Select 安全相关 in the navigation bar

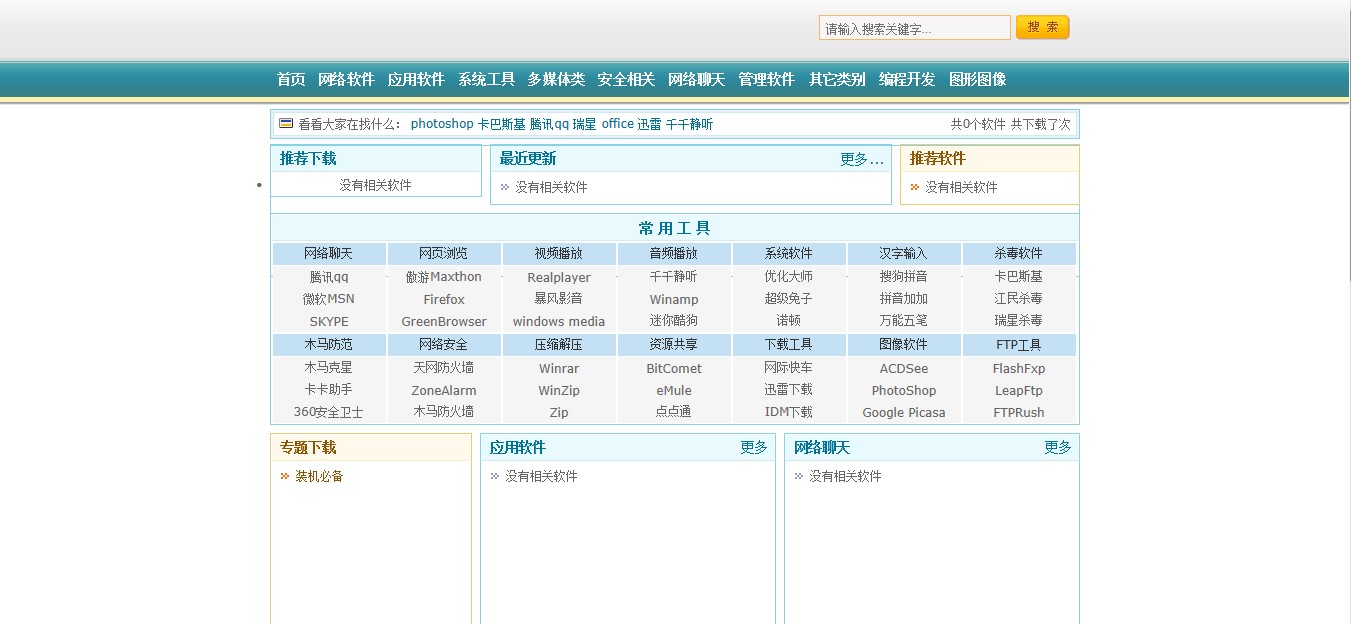click(x=626, y=80)
